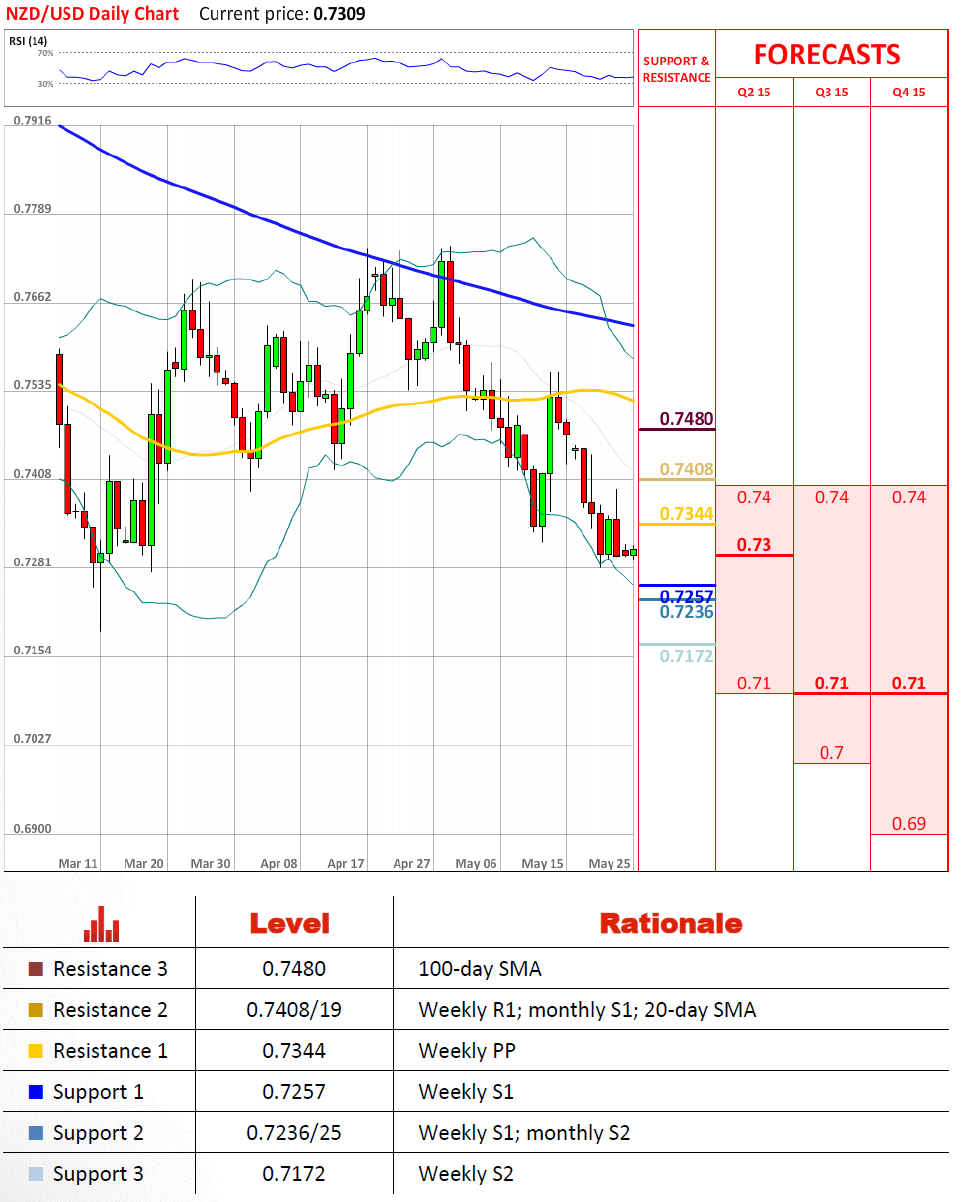
Task: Click the 0.69 Q4 forecast low value
Action: click(x=909, y=824)
